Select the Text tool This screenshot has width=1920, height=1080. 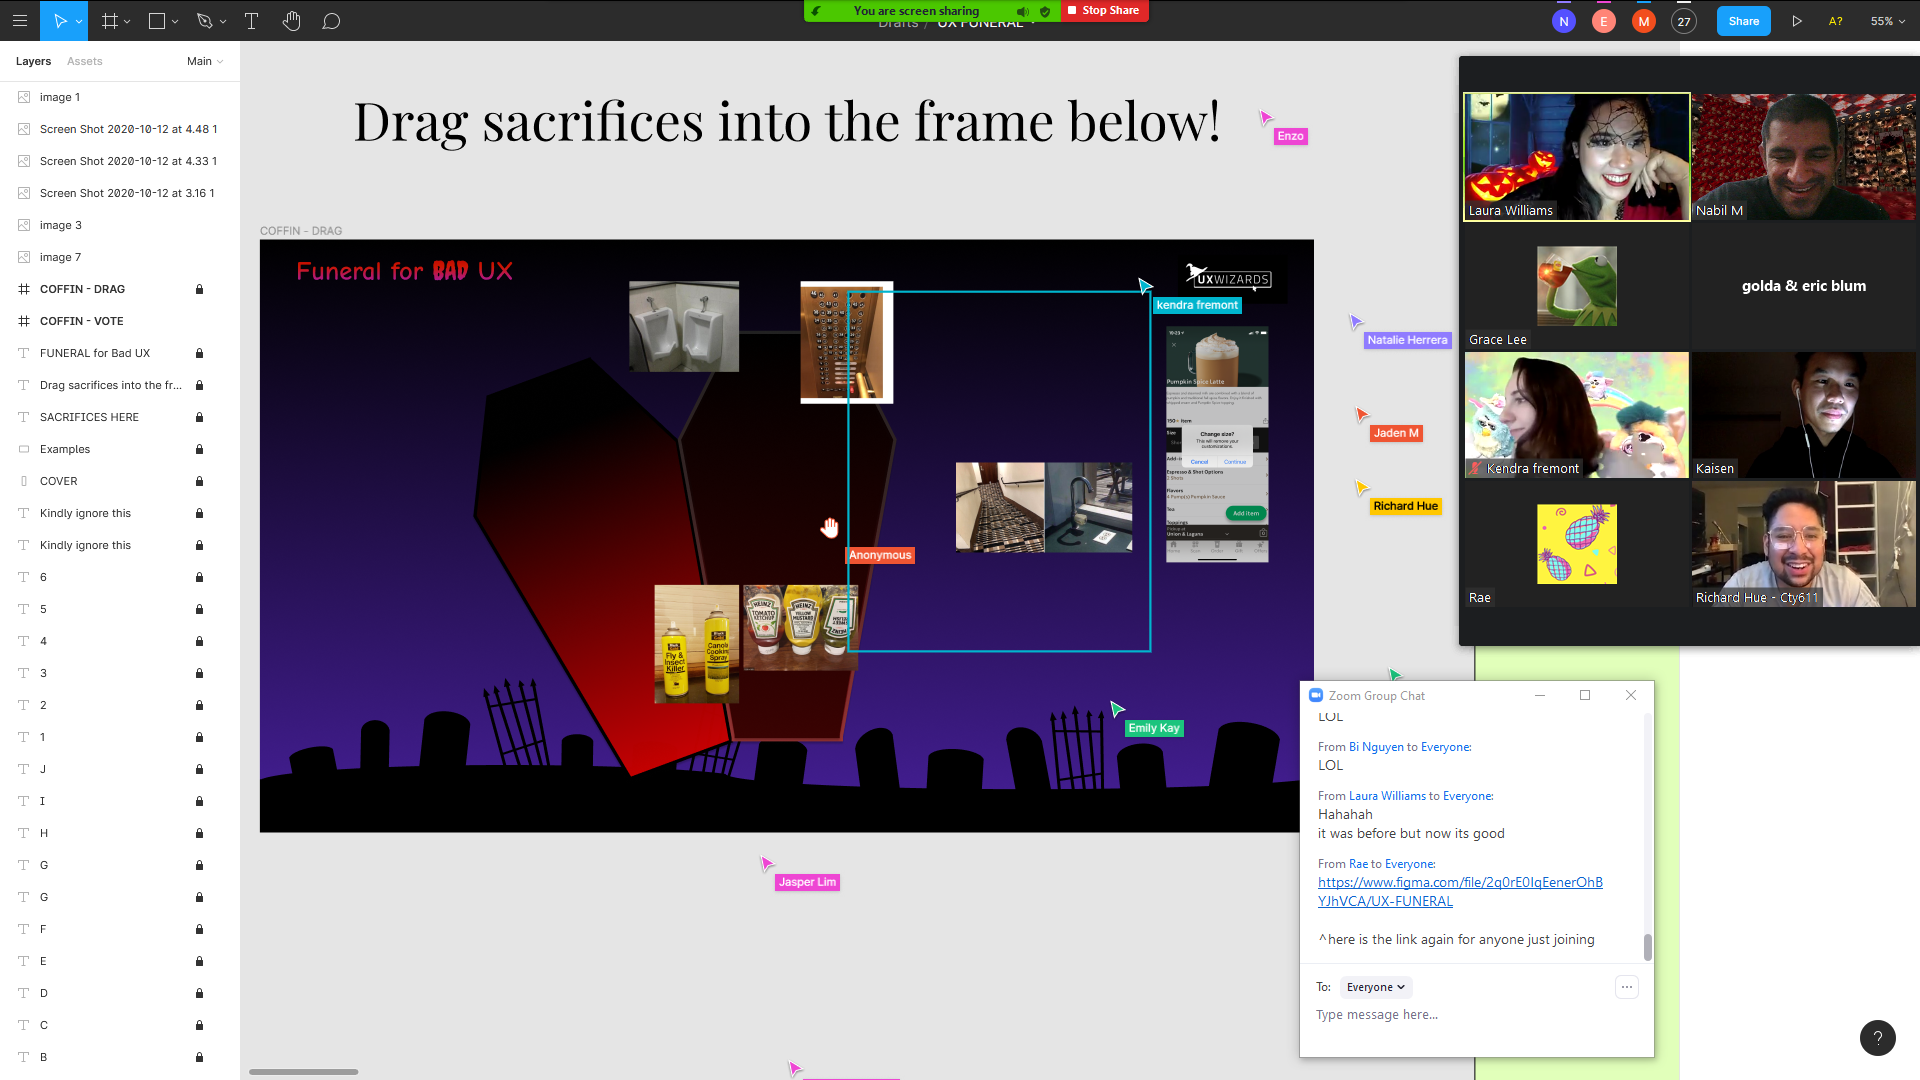[251, 21]
